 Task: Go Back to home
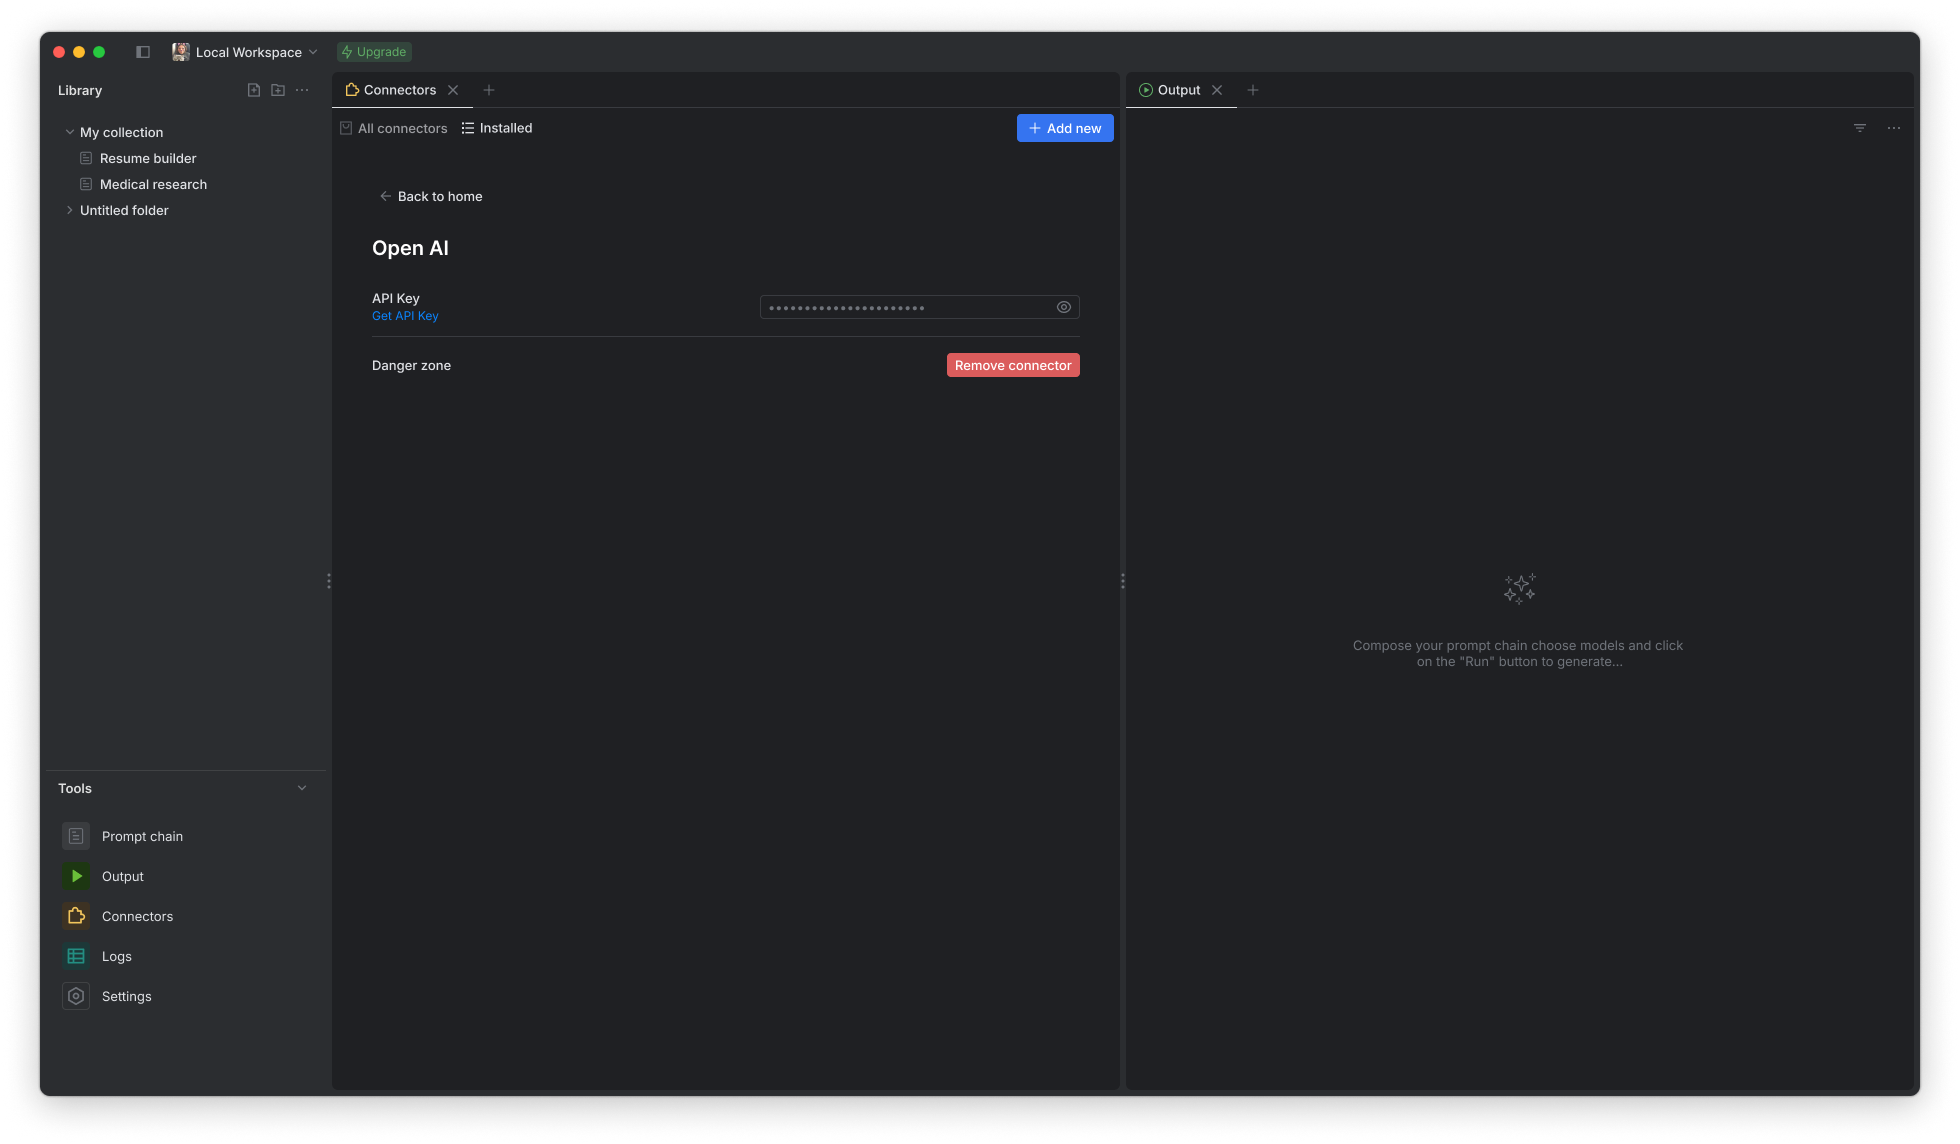(x=430, y=196)
